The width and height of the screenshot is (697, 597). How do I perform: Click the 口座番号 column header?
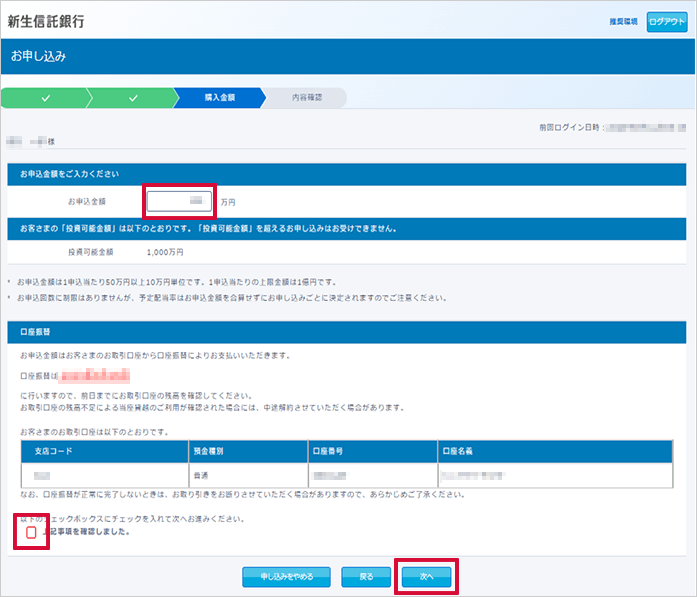(x=330, y=452)
